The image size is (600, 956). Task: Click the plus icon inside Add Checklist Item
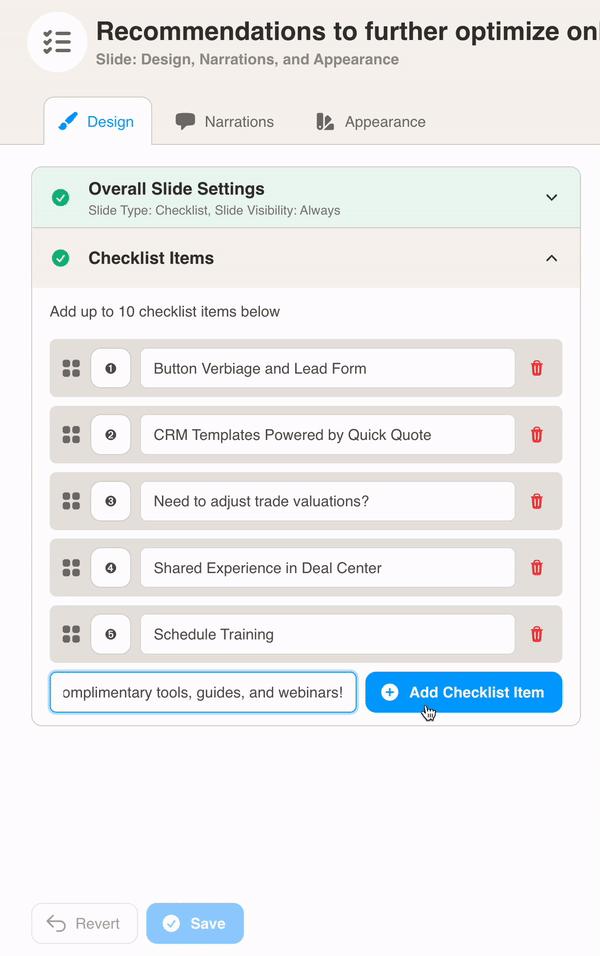(x=389, y=692)
